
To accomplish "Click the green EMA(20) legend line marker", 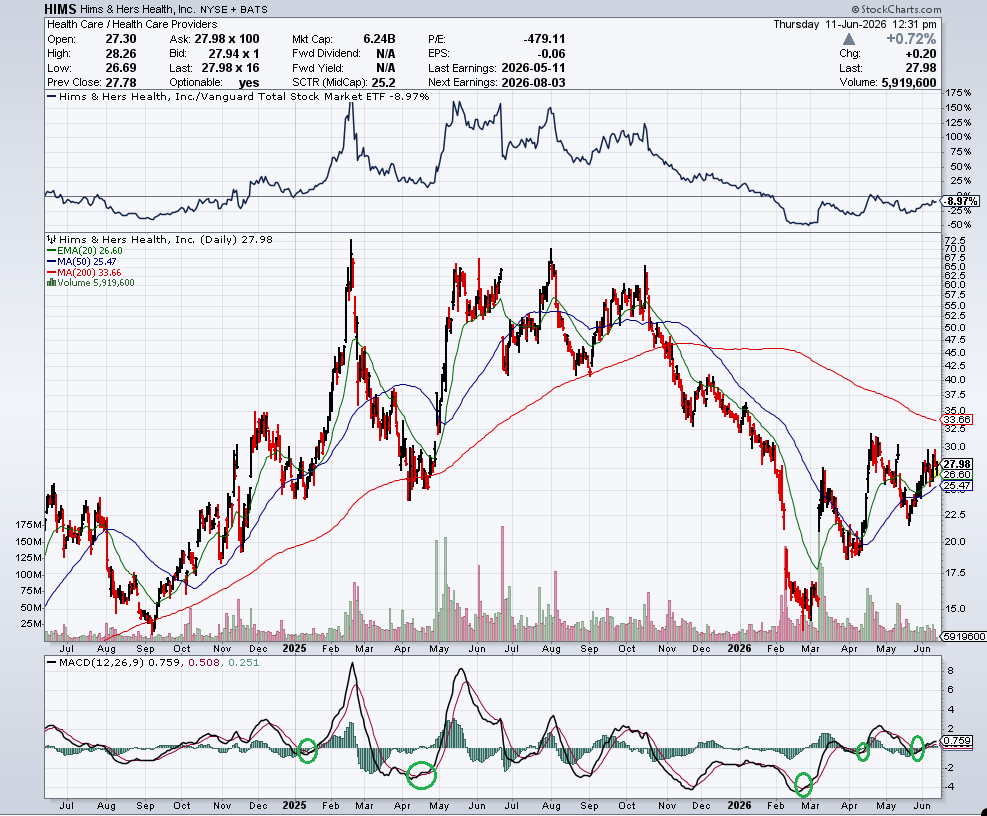I will (52, 251).
